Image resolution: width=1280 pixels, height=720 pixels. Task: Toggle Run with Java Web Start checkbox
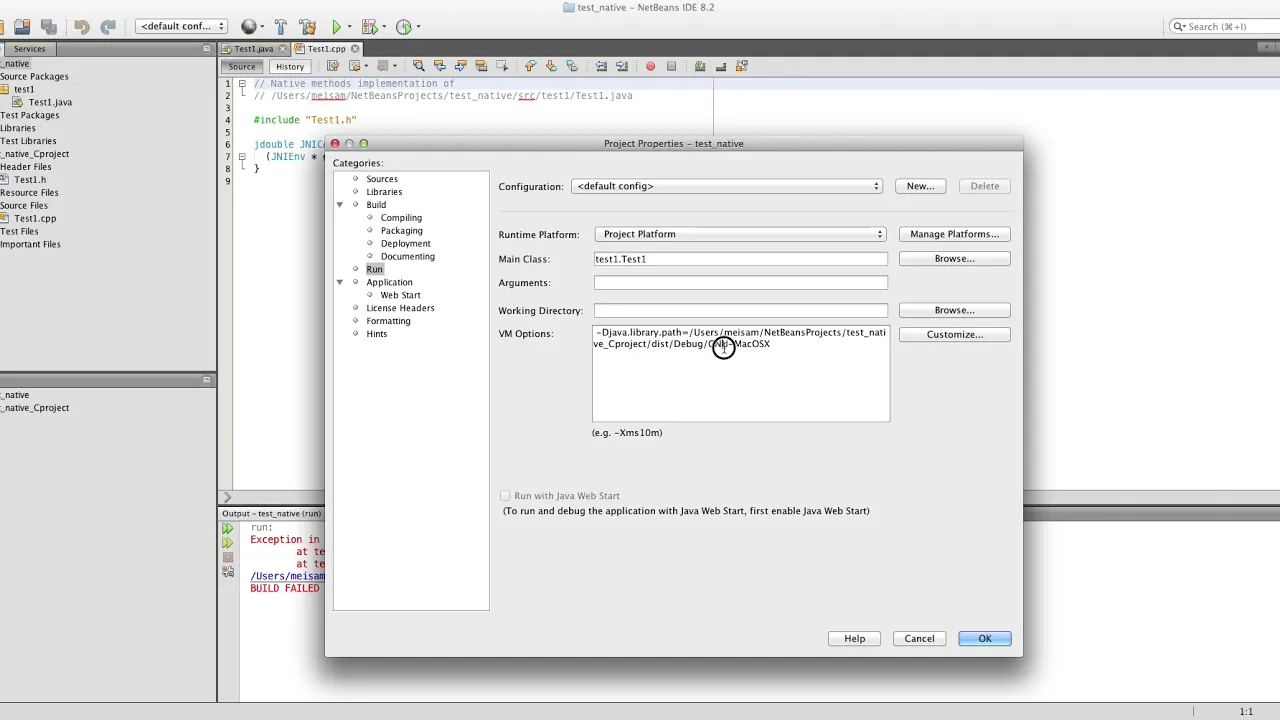(x=505, y=496)
